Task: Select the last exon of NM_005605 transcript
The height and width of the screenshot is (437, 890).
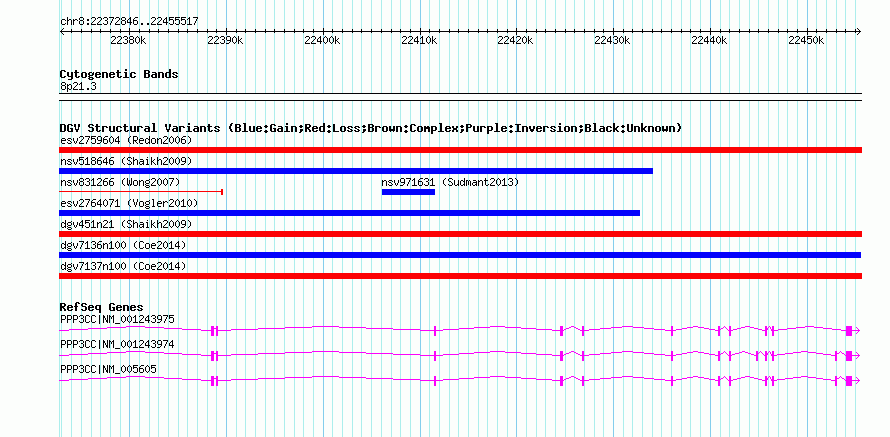Action: [x=849, y=381]
